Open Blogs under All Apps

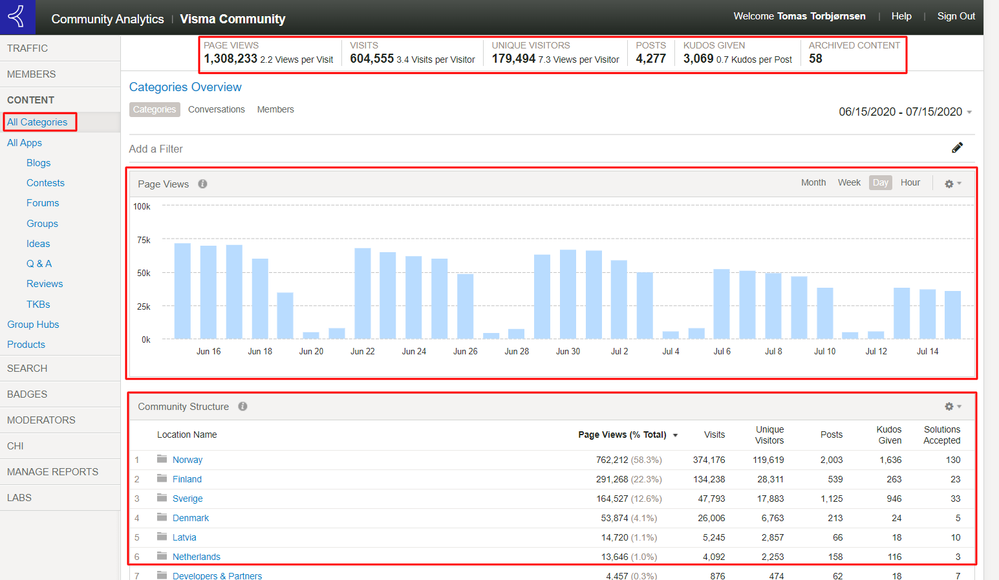pyautogui.click(x=38, y=163)
